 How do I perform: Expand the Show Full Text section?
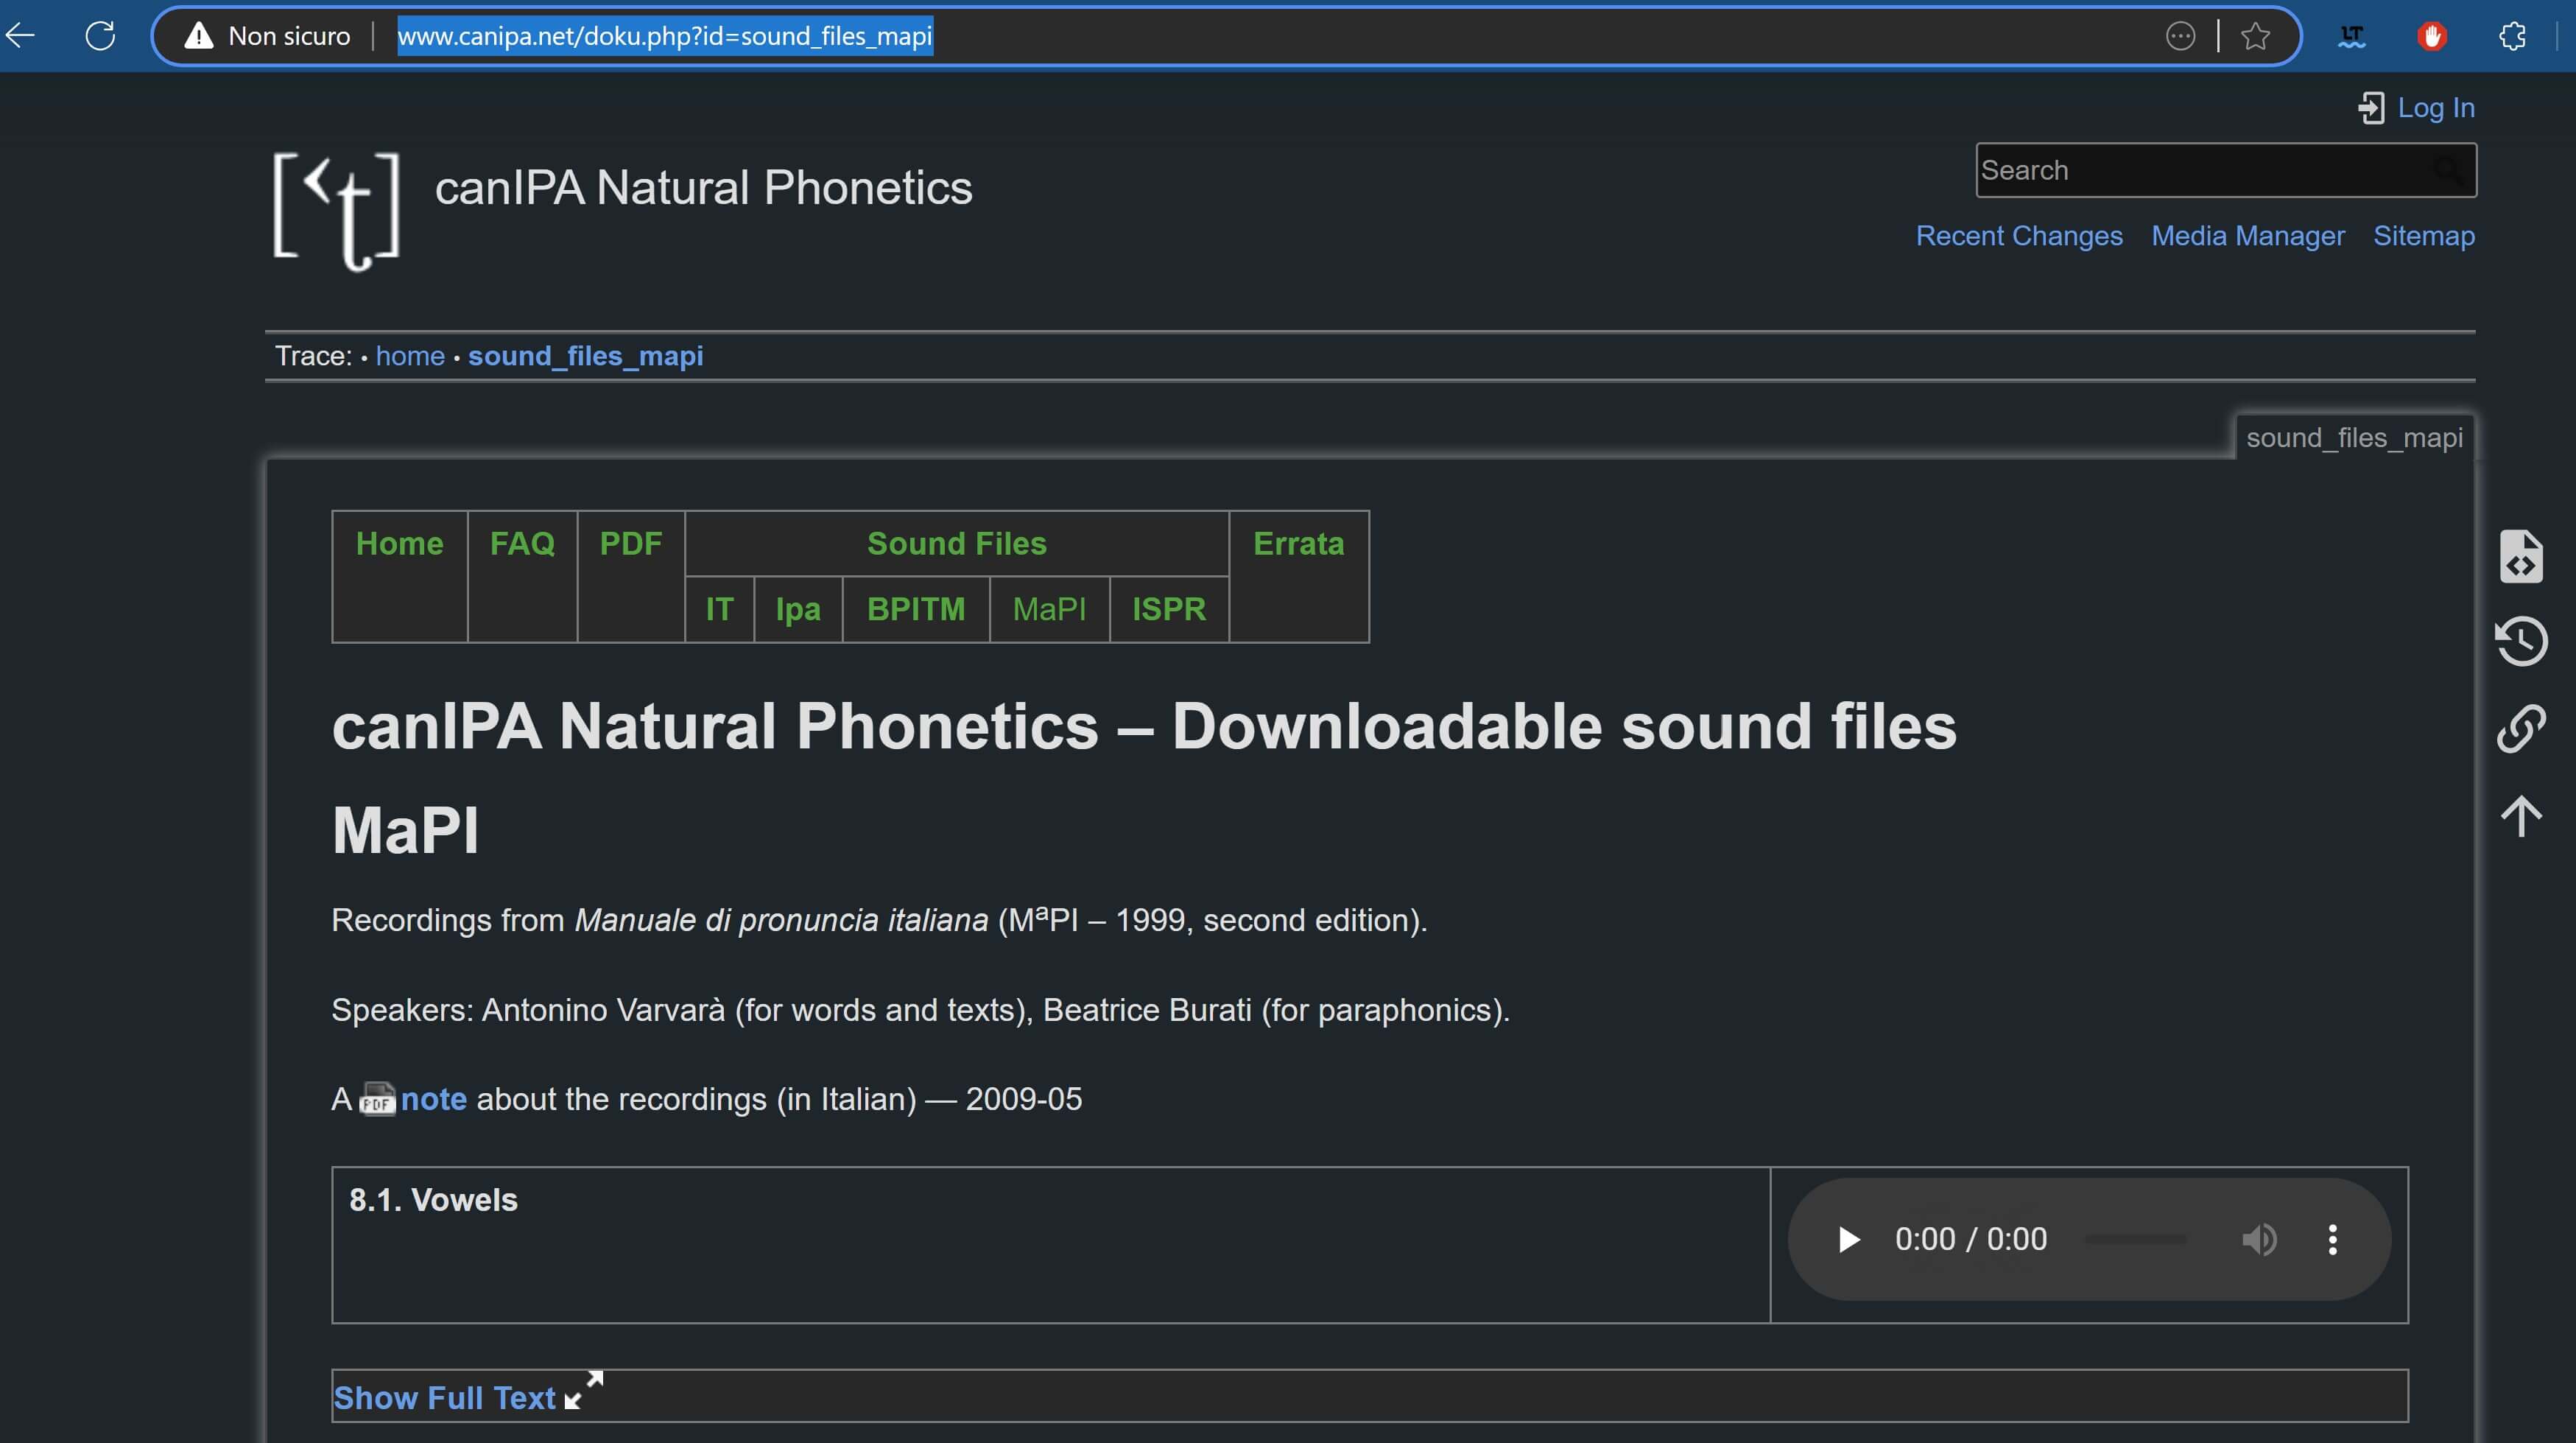pos(445,1397)
